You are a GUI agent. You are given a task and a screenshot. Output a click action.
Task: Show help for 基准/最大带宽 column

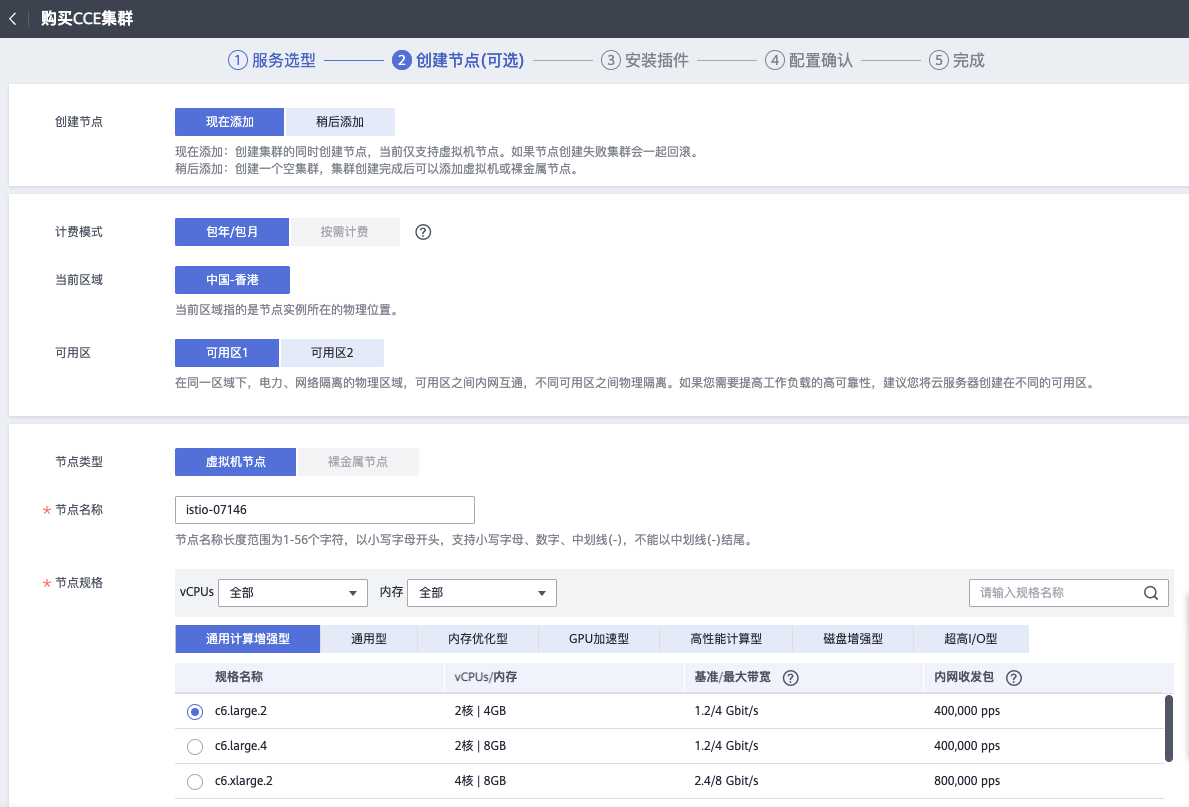790,678
